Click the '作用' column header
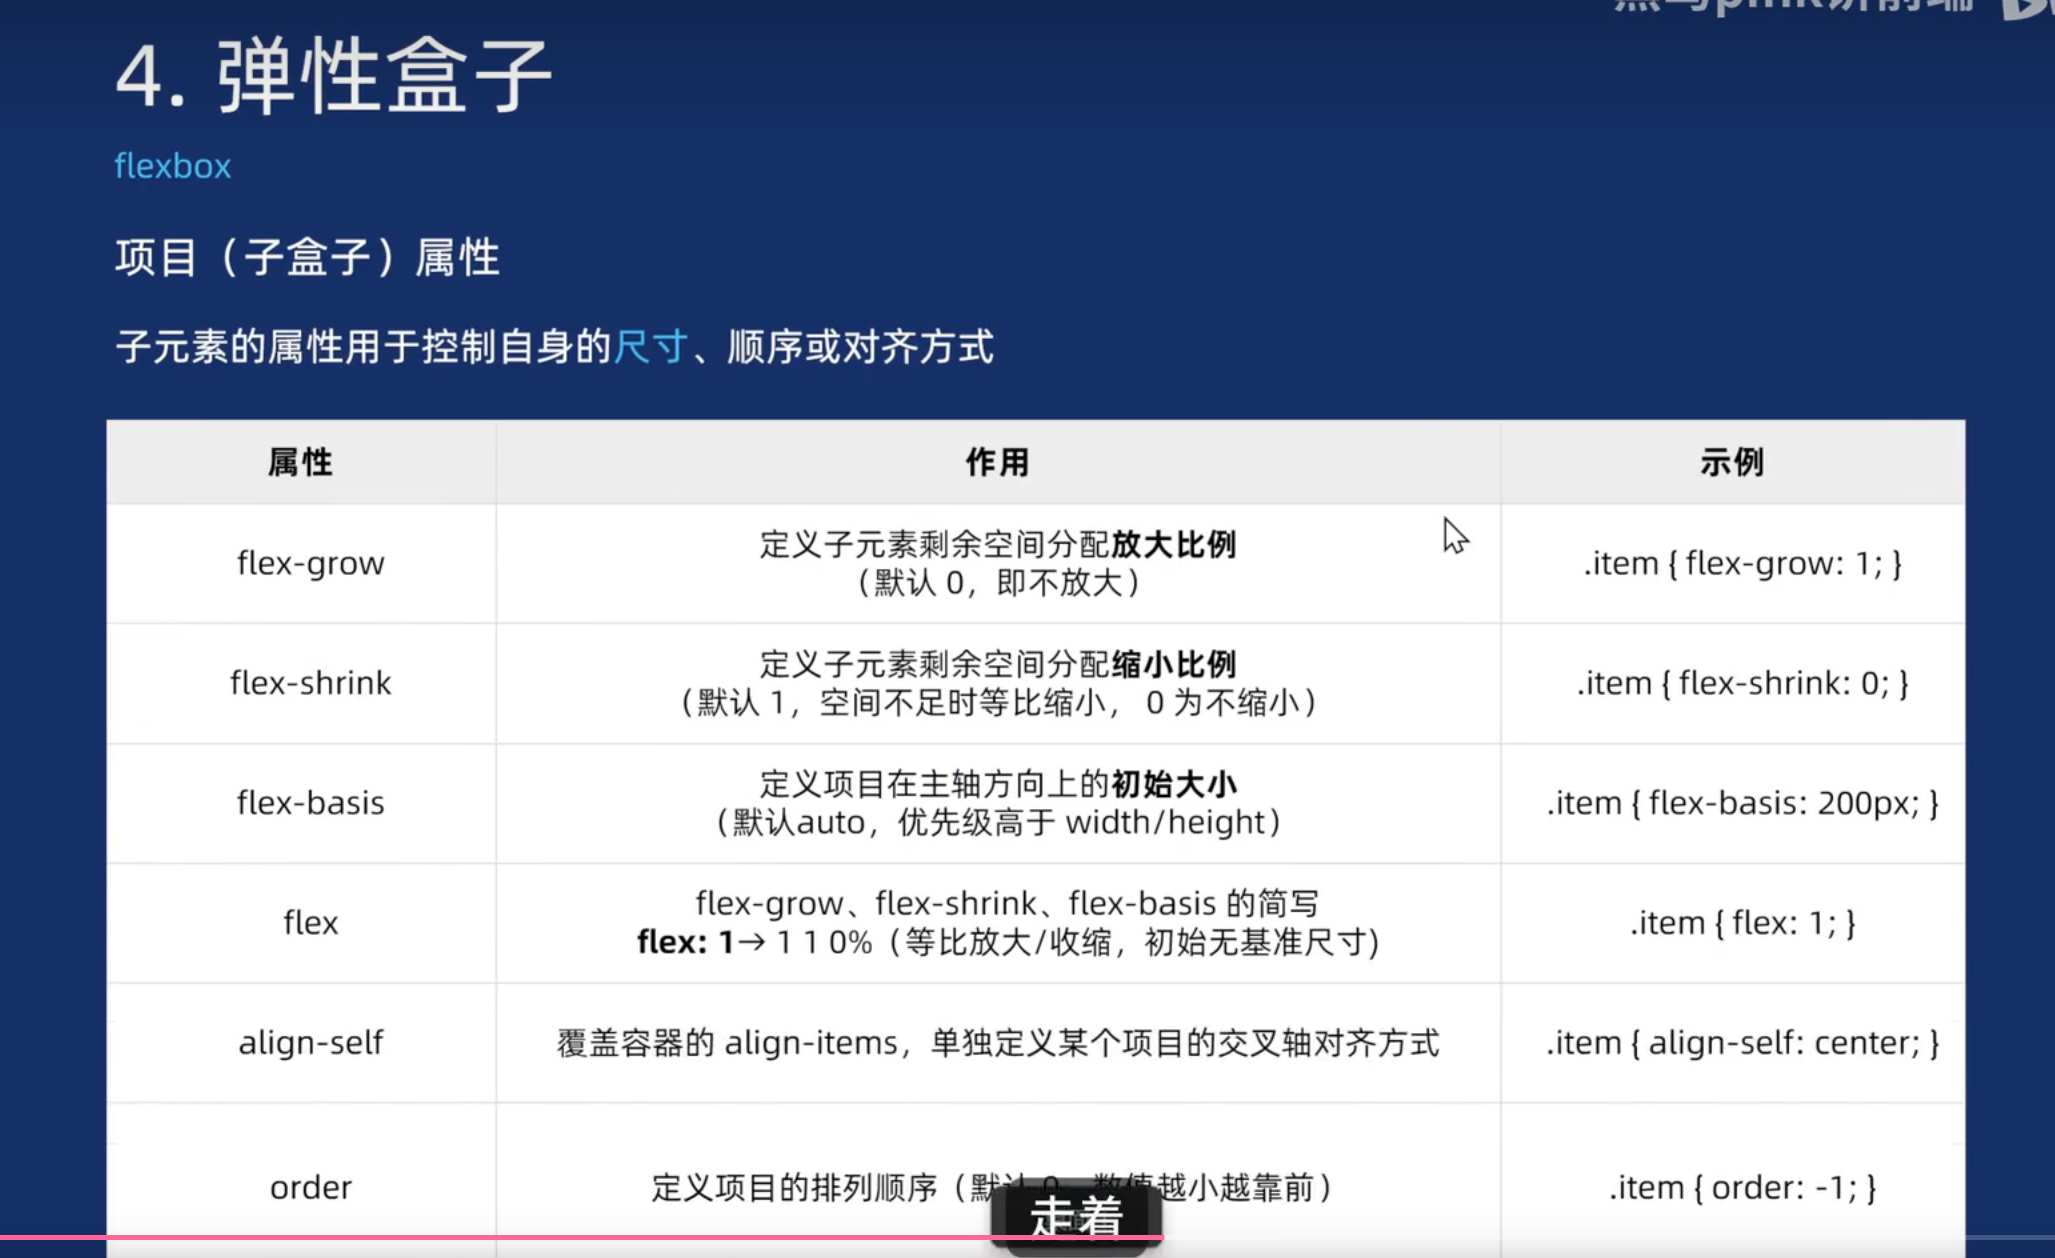 click(x=997, y=462)
